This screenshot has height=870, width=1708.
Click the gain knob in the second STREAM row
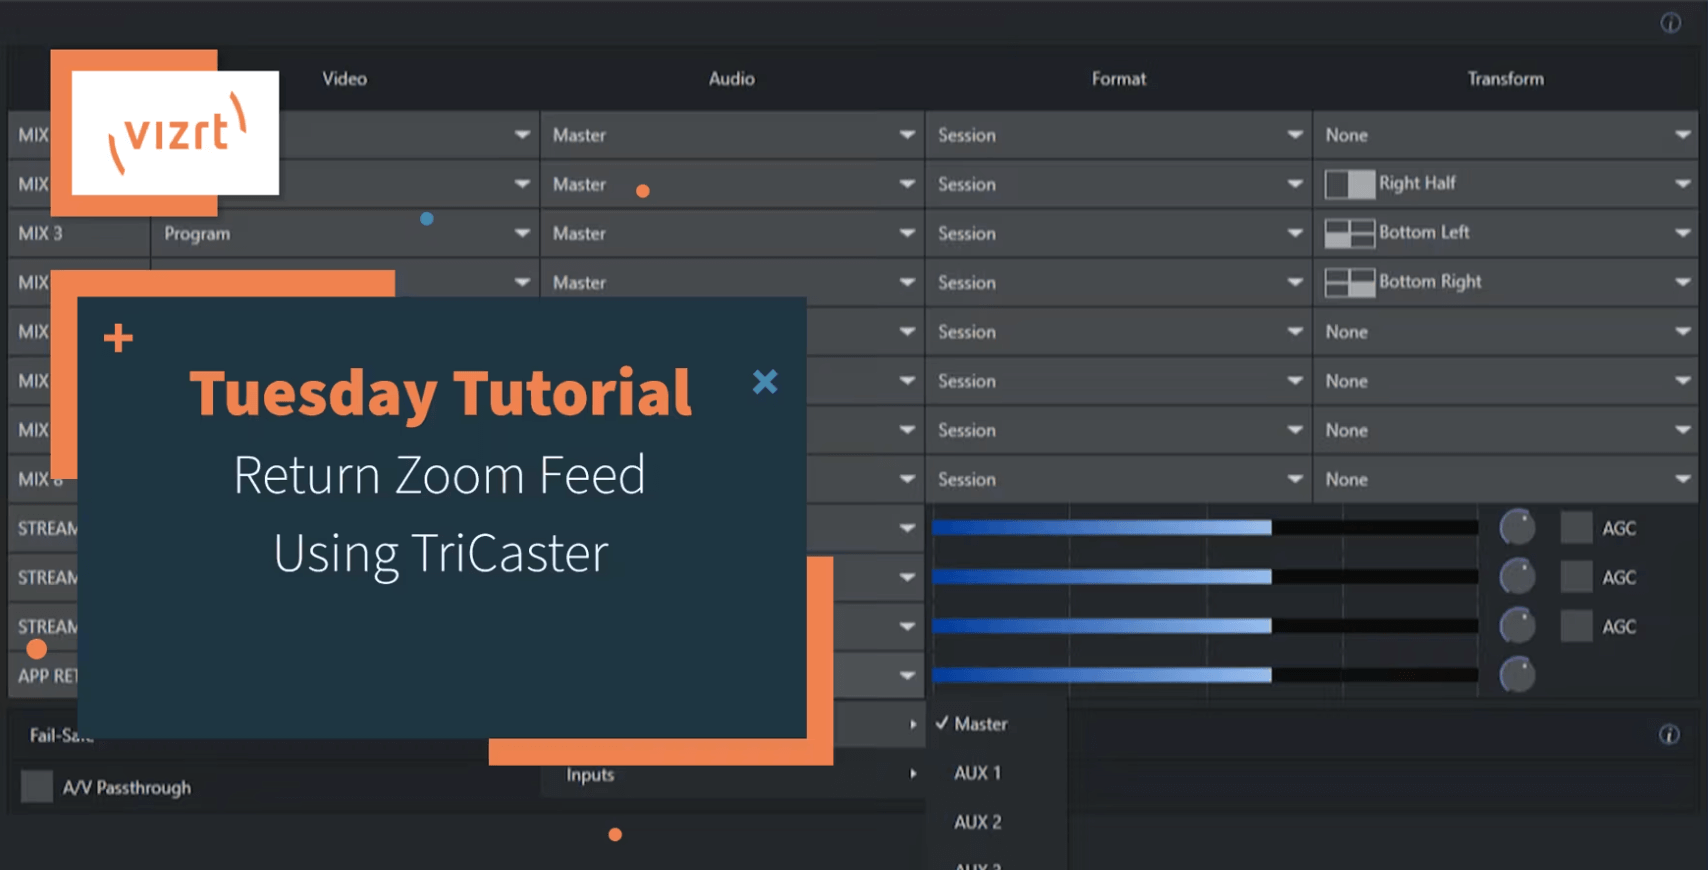[1517, 576]
